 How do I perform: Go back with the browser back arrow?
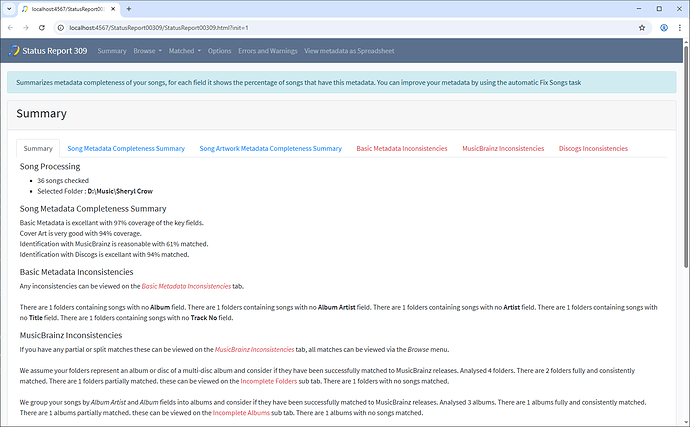click(x=11, y=28)
